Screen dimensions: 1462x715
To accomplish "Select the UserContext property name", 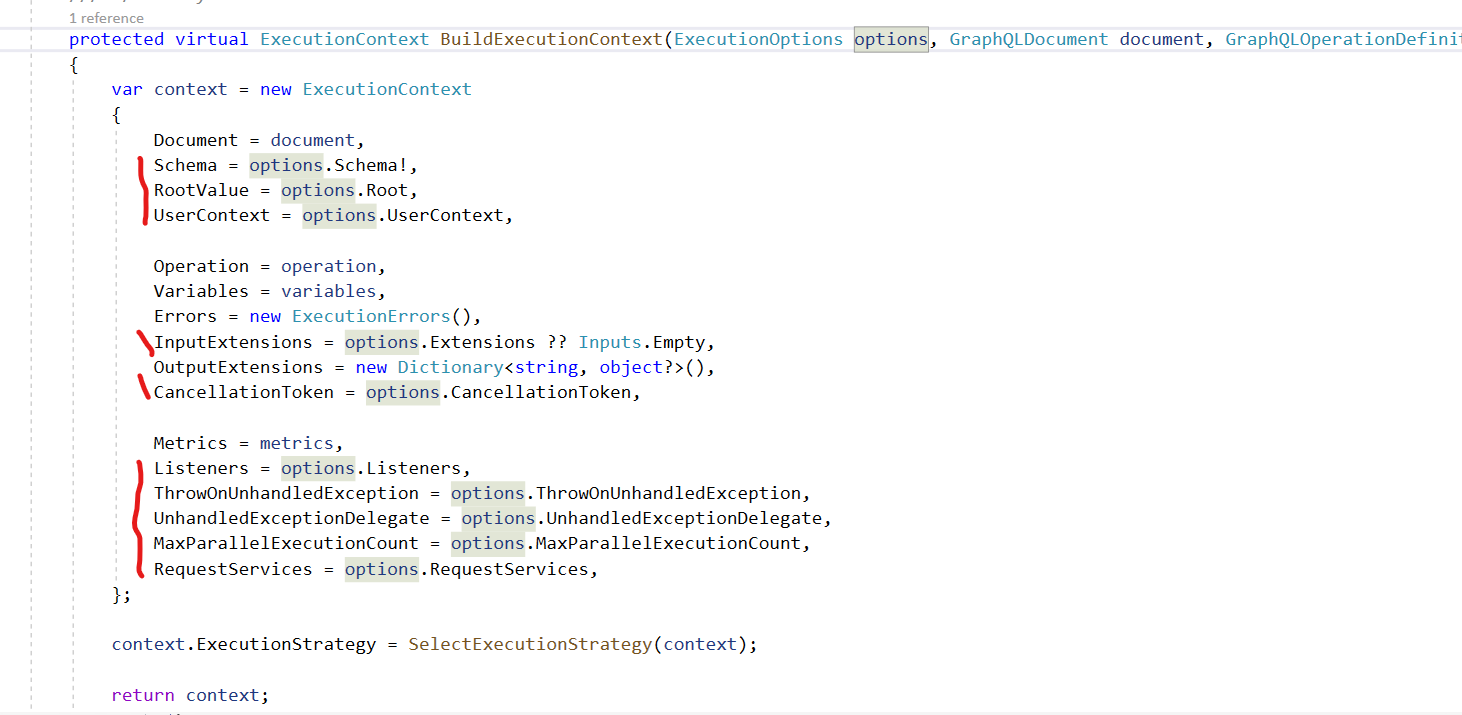I will [211, 214].
